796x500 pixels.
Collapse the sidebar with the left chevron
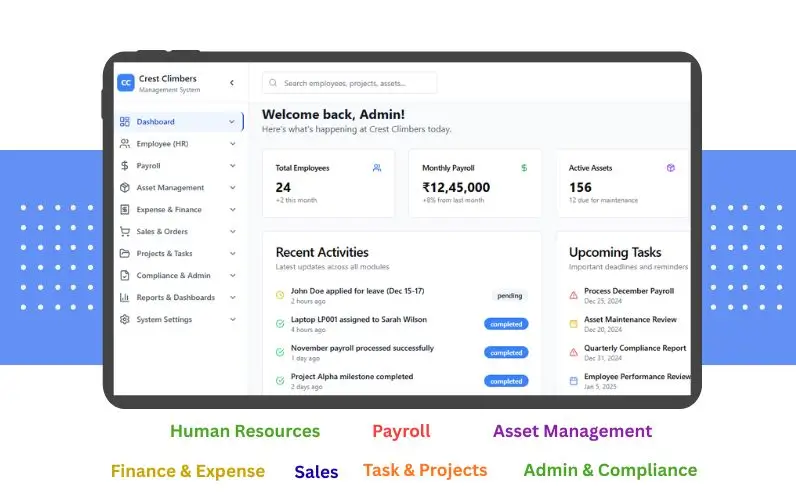tap(231, 83)
